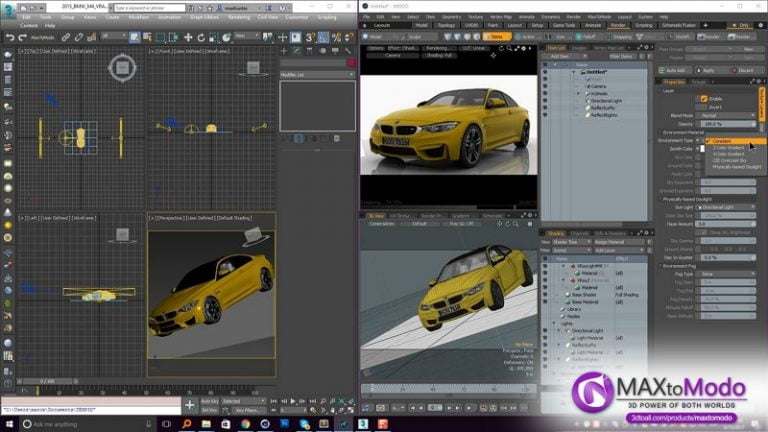Viewport: 768px width, 432px height.
Task: Open the reference coordinate View dropdown in 3ds Max
Action: (x=246, y=36)
